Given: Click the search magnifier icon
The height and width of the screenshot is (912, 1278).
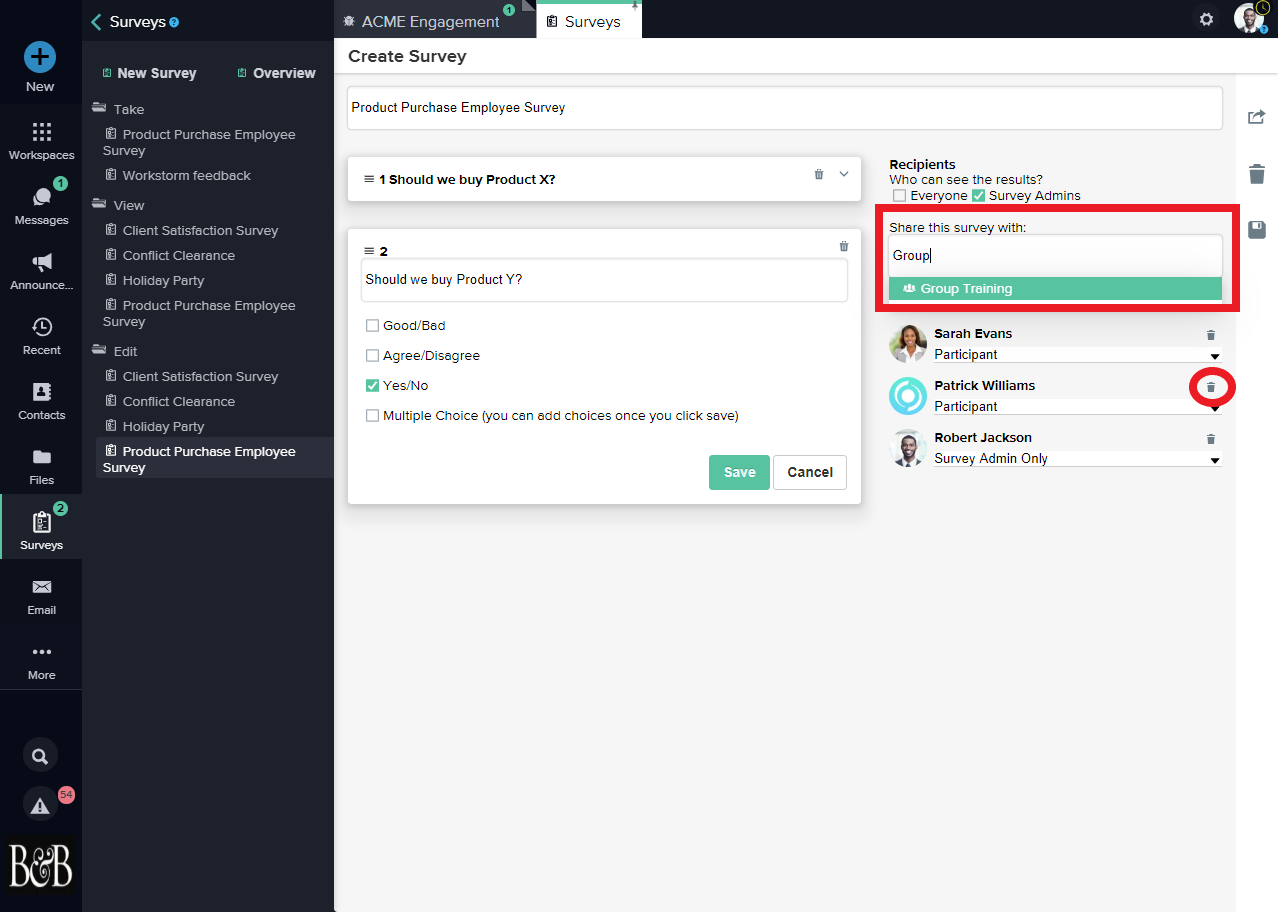Looking at the screenshot, I should click(x=40, y=756).
